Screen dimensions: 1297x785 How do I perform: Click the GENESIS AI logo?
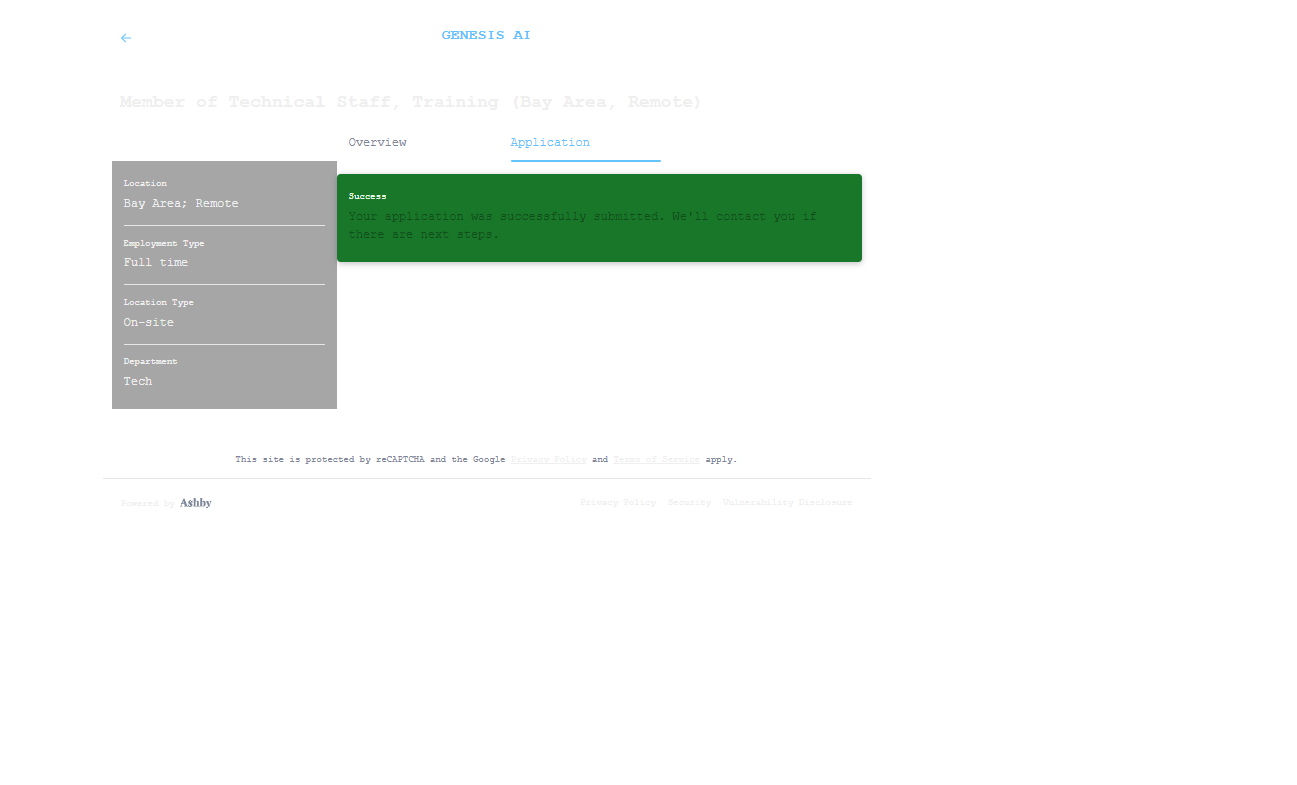486,35
